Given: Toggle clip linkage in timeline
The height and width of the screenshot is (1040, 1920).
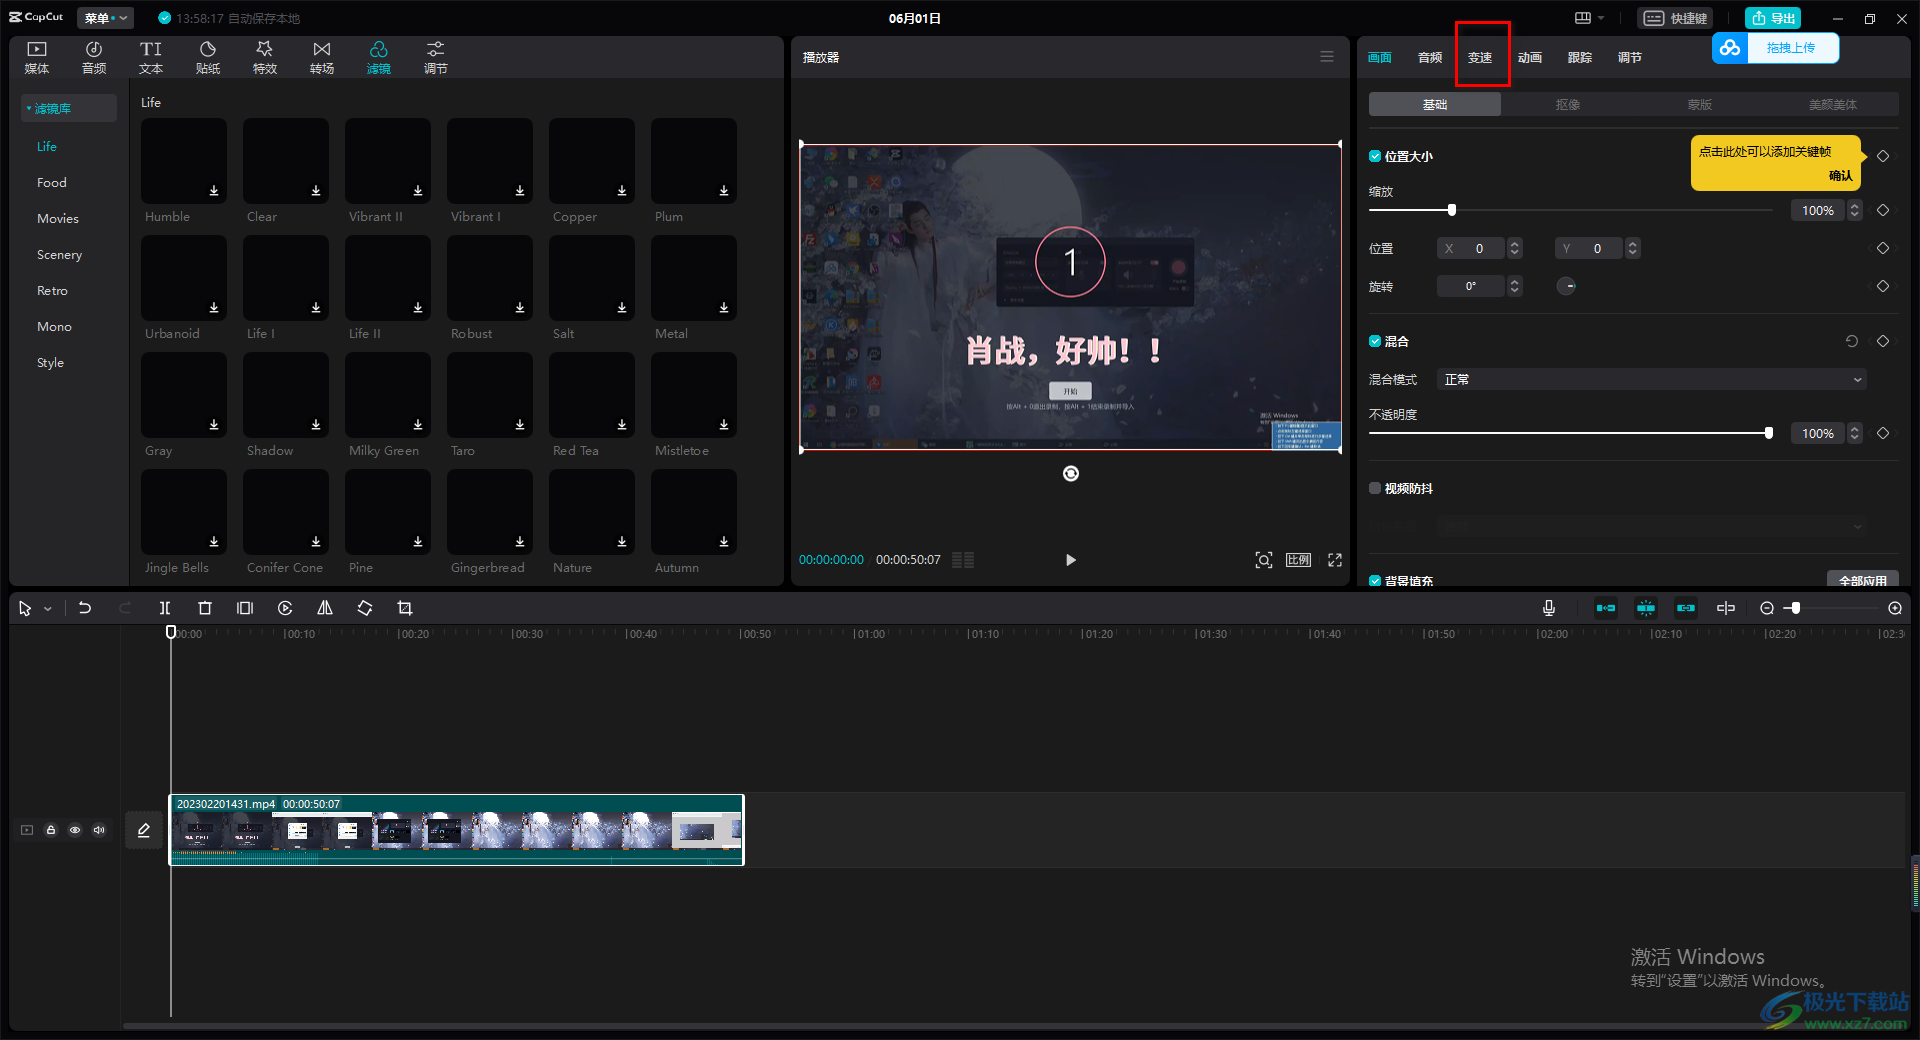Looking at the screenshot, I should [x=1686, y=608].
